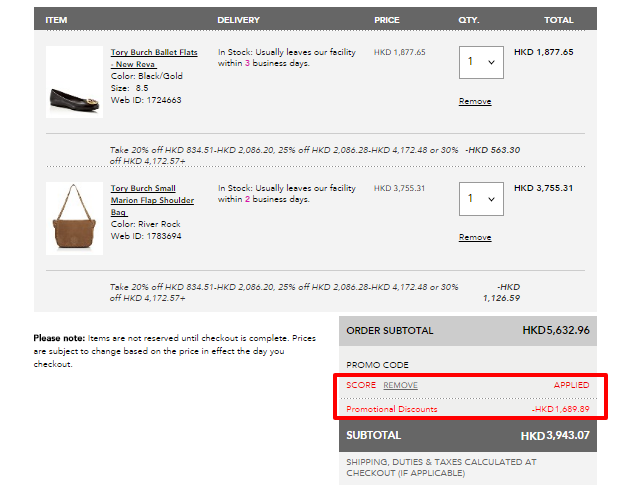Click the ballet flats product thumbnail
Screen dimensions: 617x485
coord(74,82)
